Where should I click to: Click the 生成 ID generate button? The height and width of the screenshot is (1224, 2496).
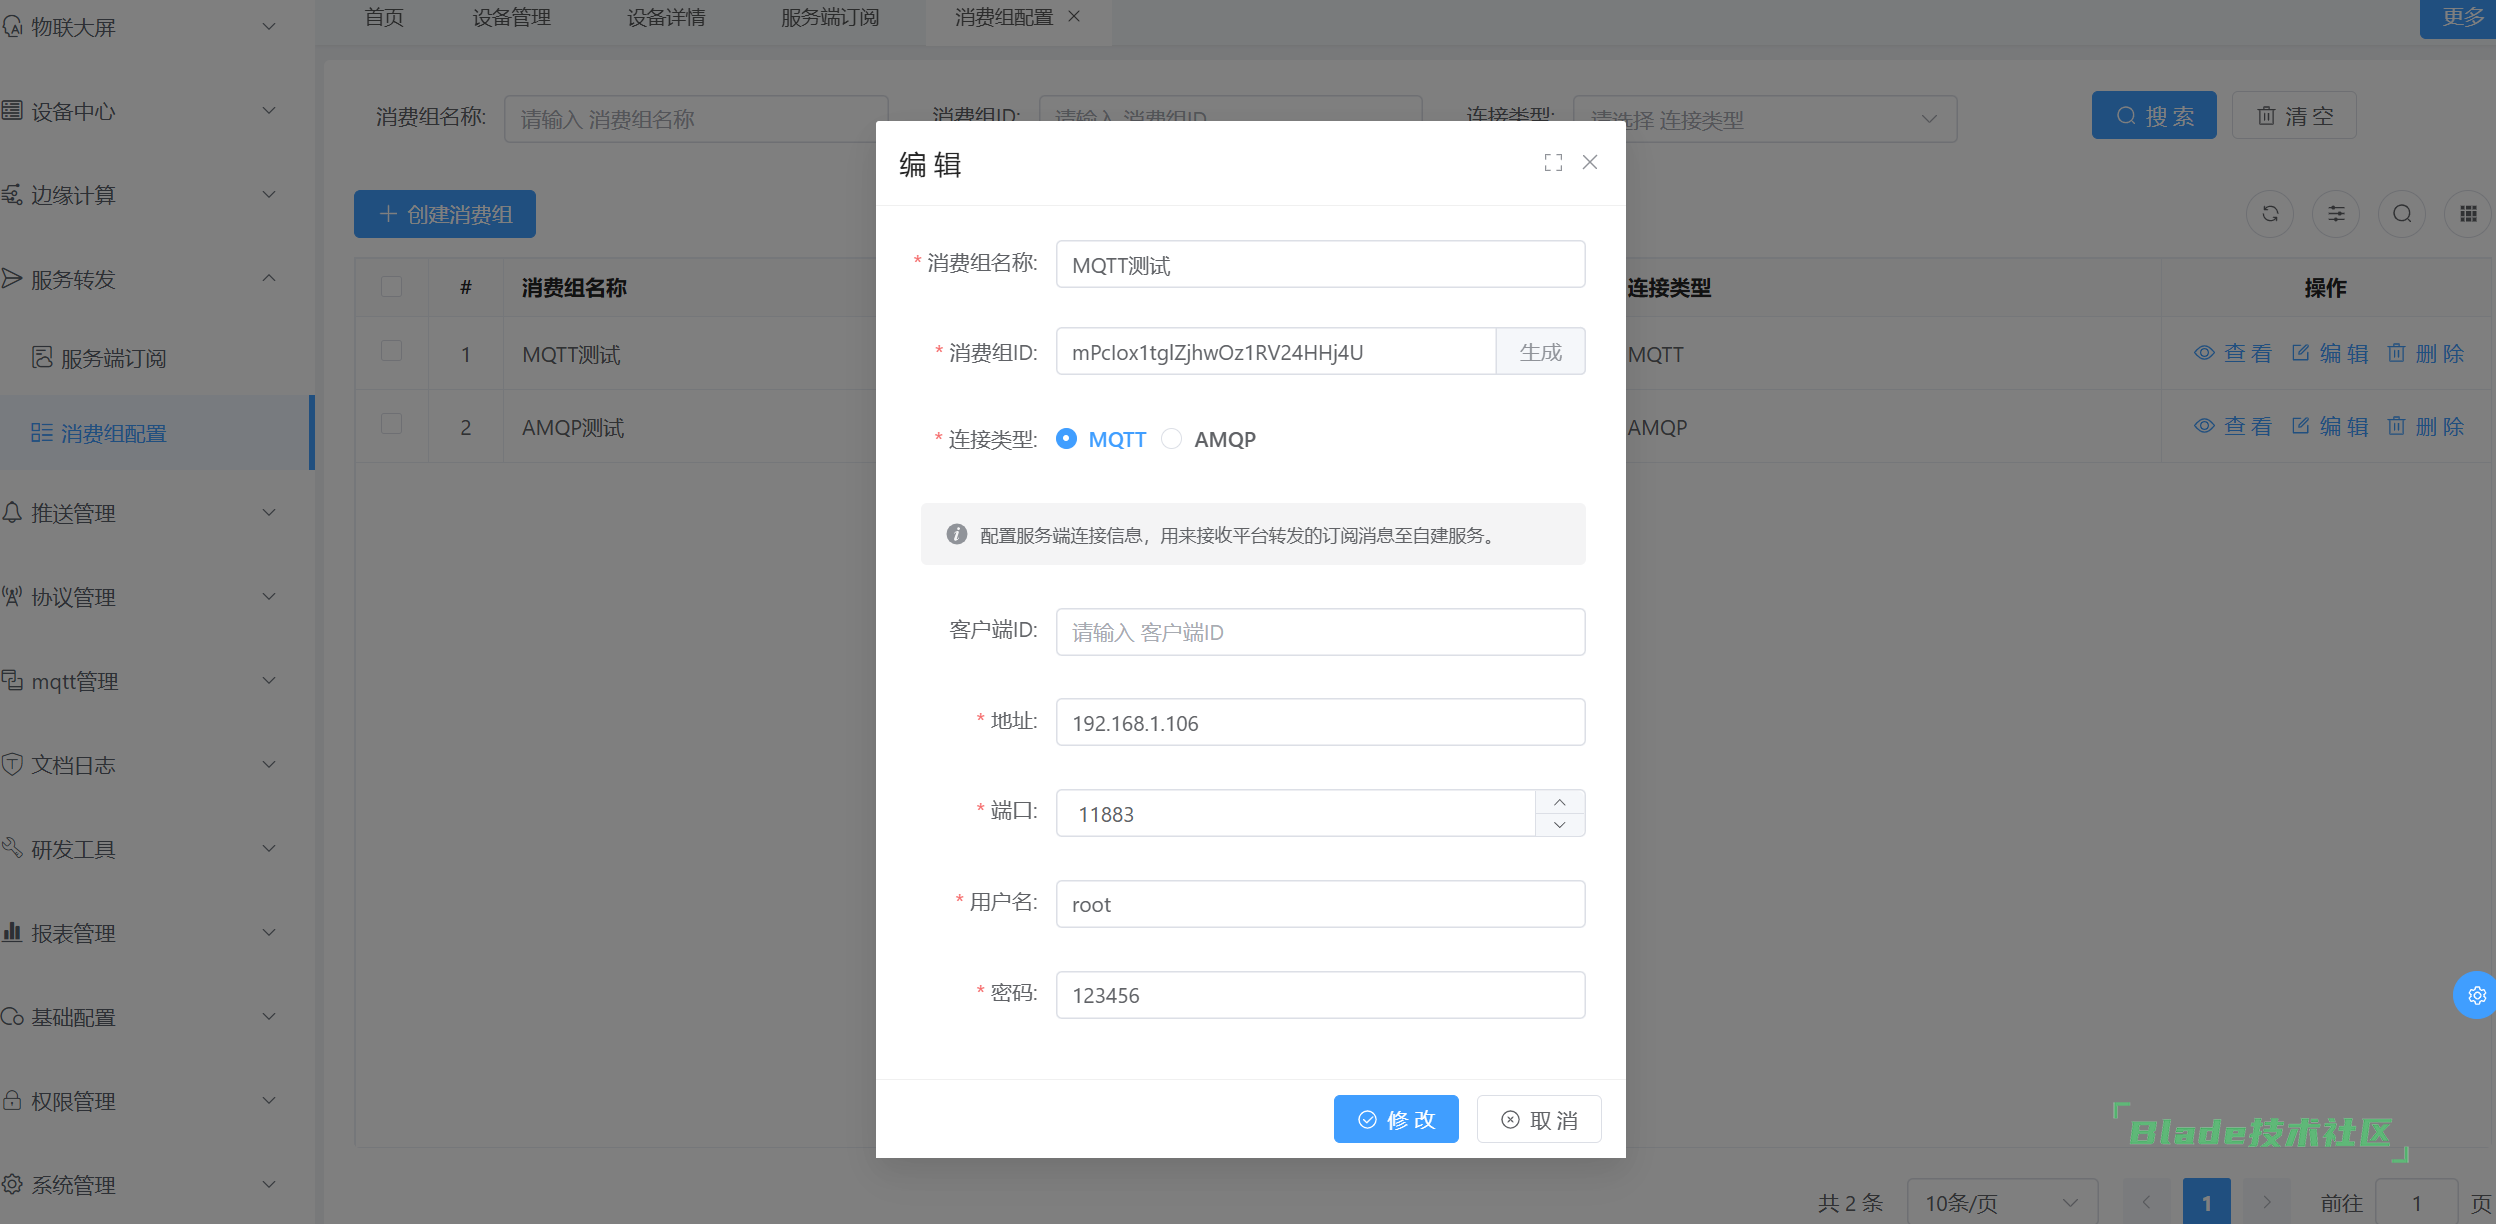point(1540,352)
